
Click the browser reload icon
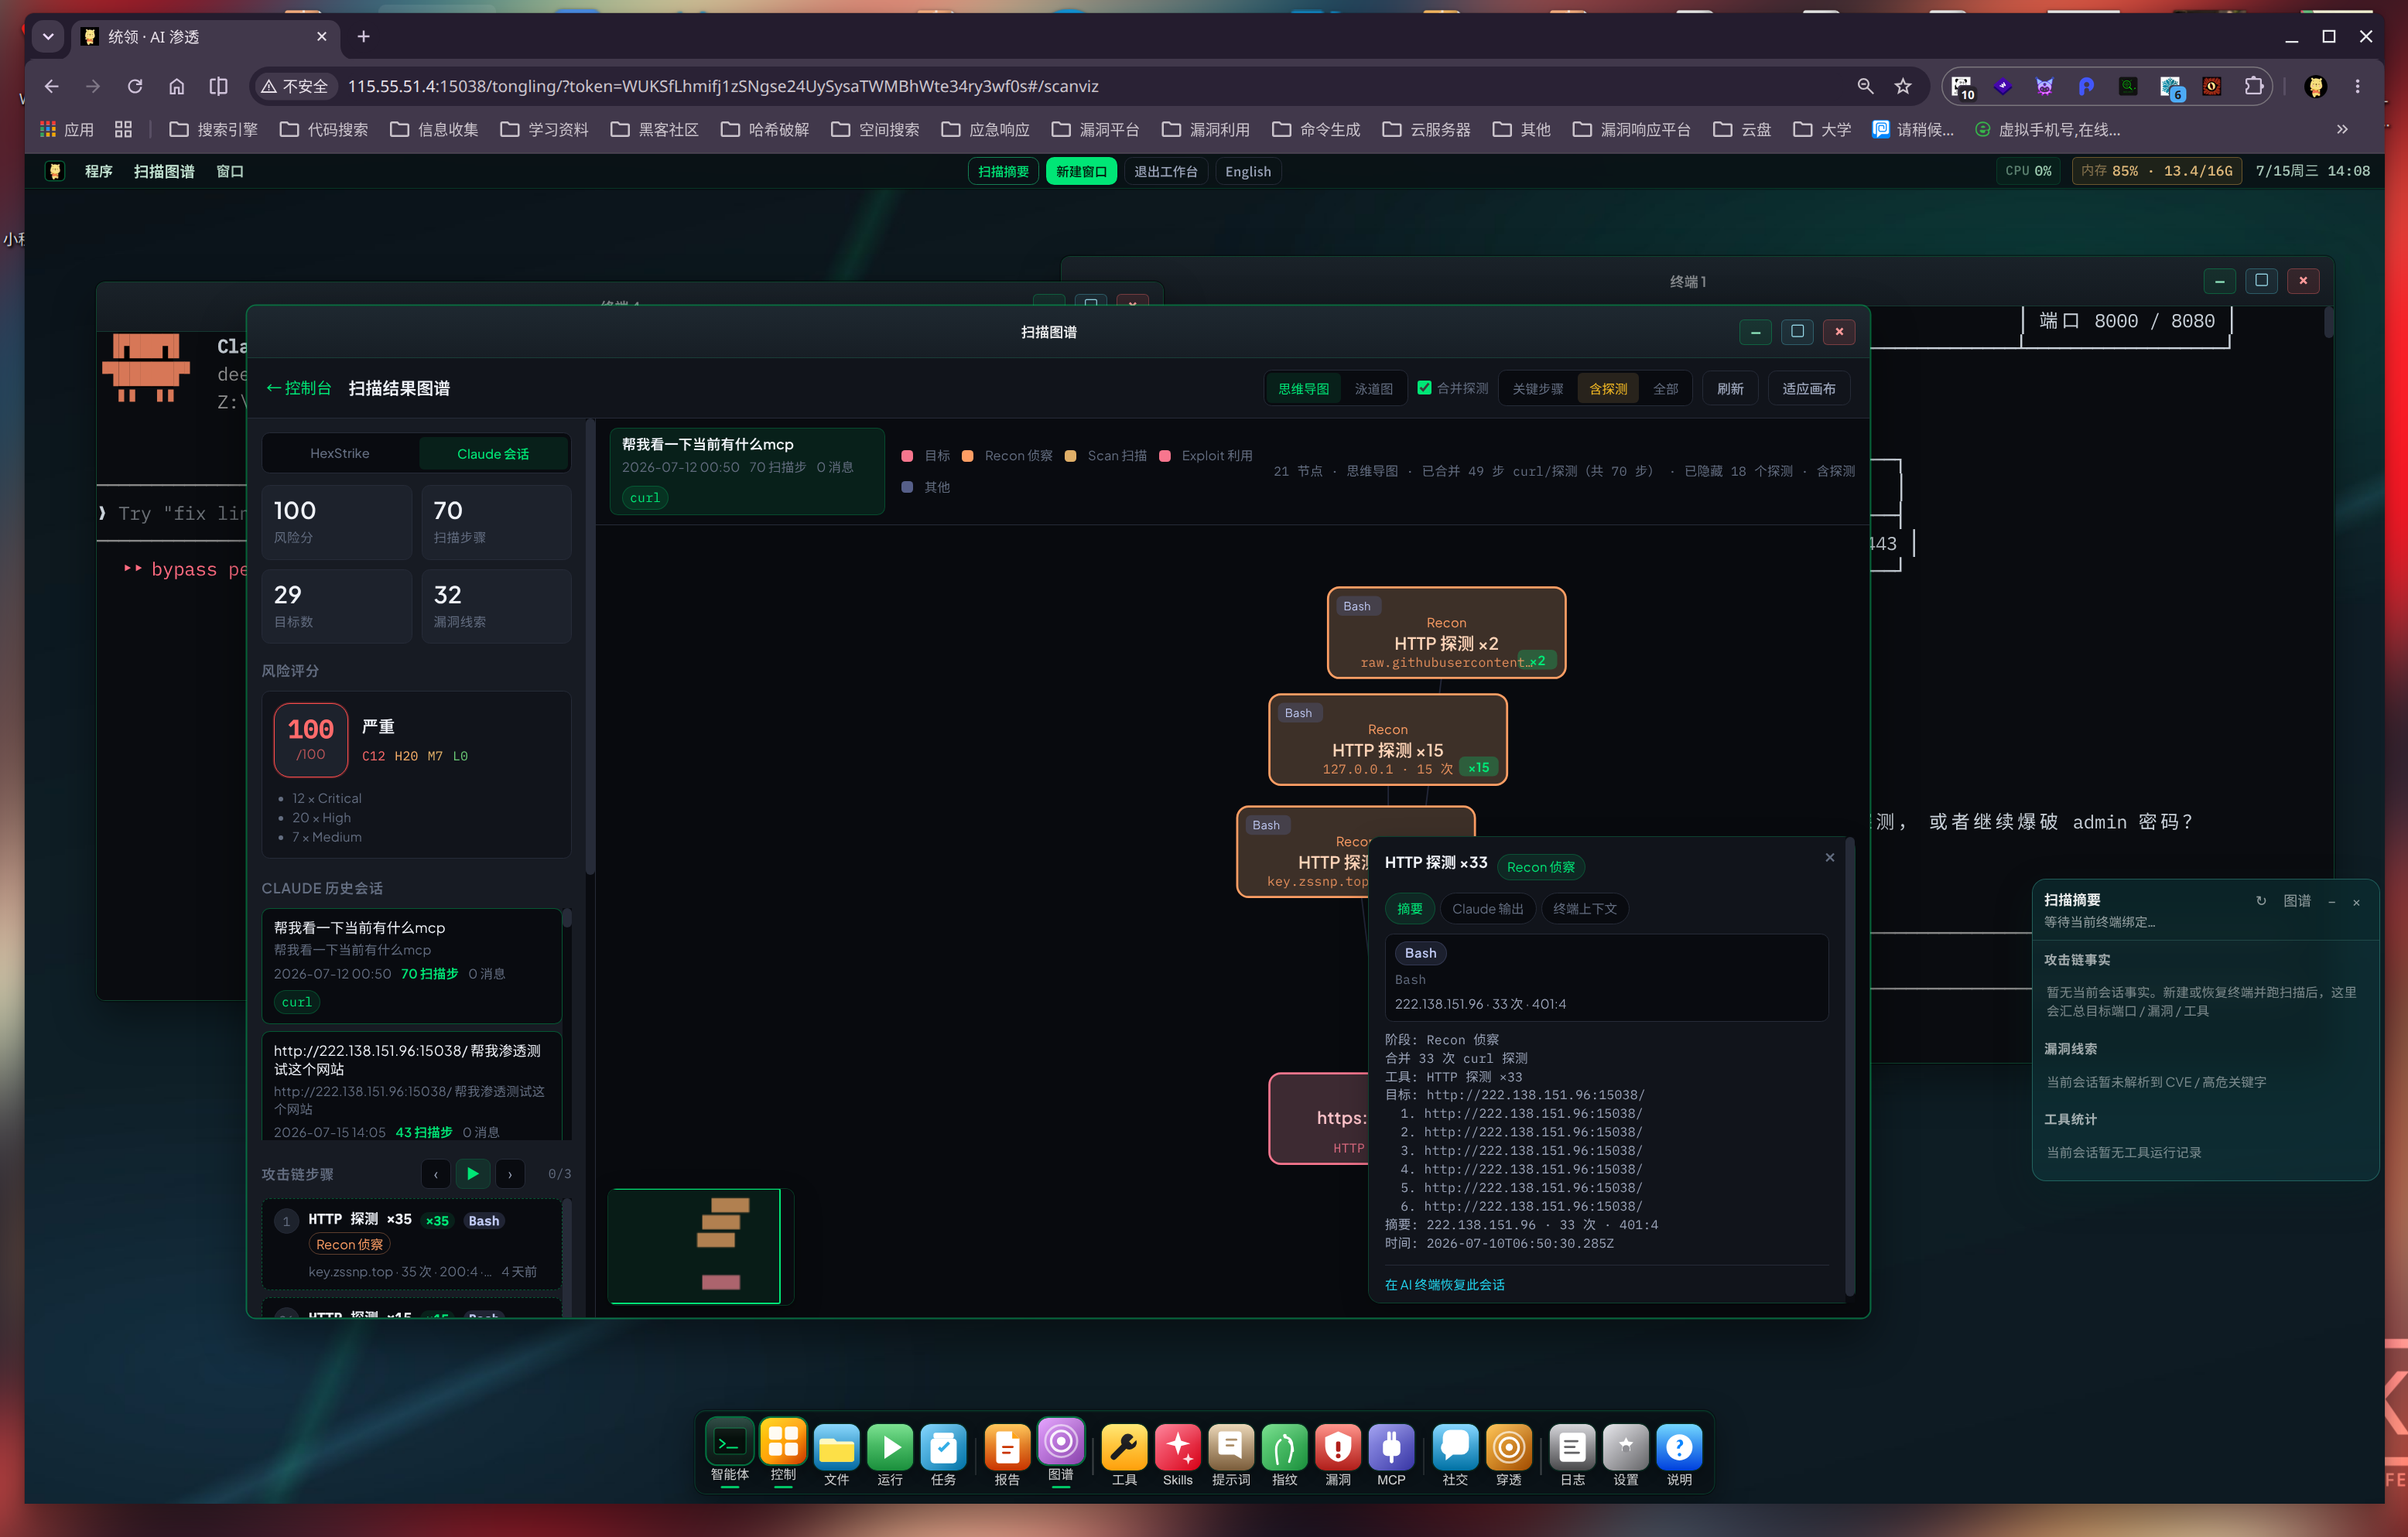pyautogui.click(x=134, y=86)
